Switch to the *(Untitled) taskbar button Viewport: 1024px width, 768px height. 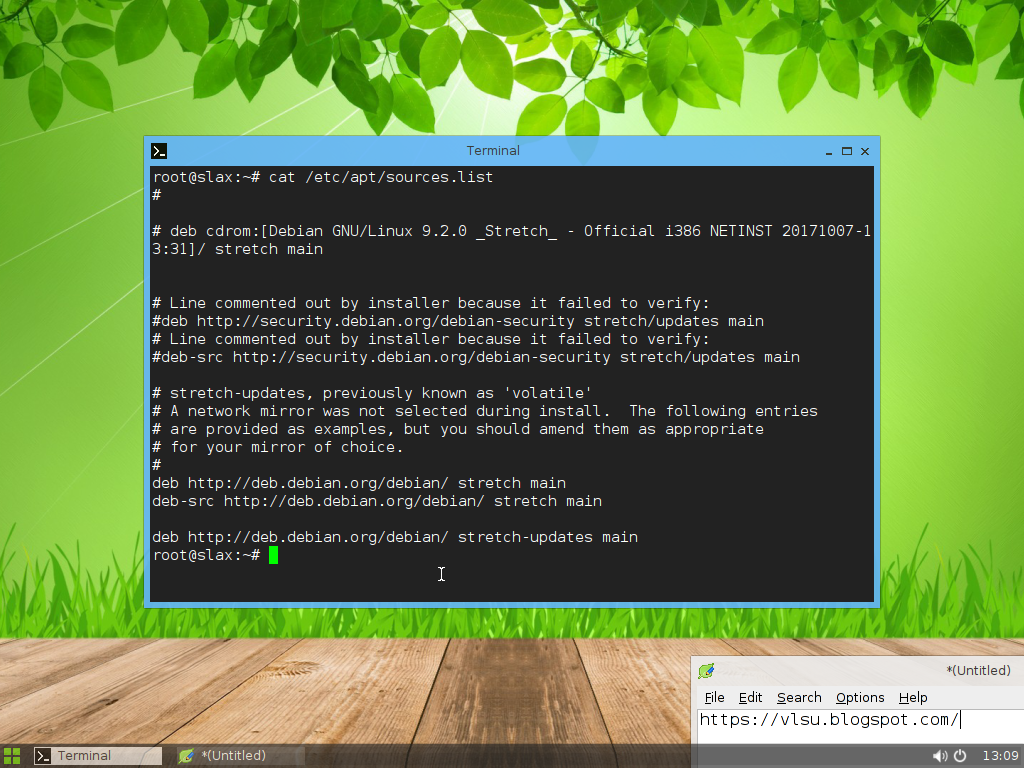click(x=240, y=756)
